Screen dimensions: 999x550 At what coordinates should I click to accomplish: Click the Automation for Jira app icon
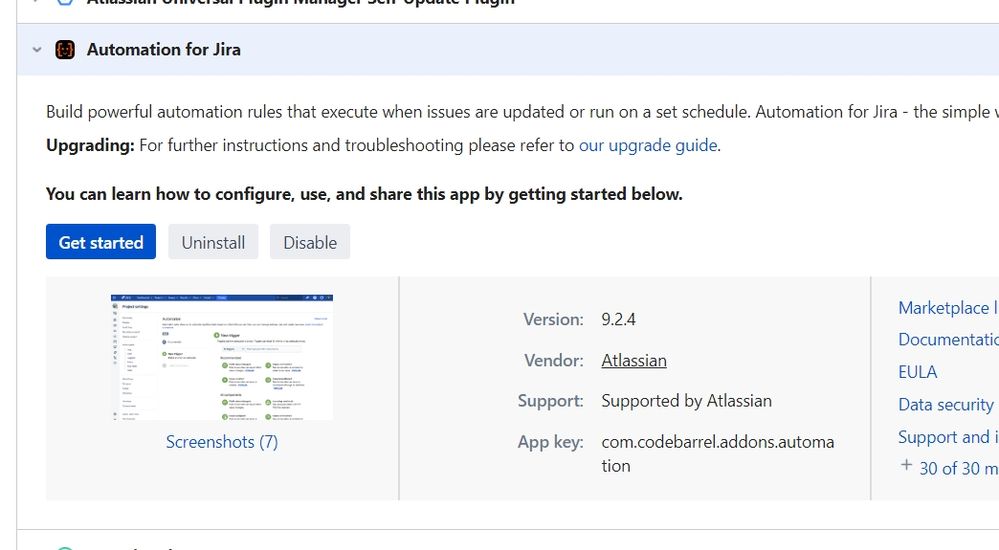65,50
